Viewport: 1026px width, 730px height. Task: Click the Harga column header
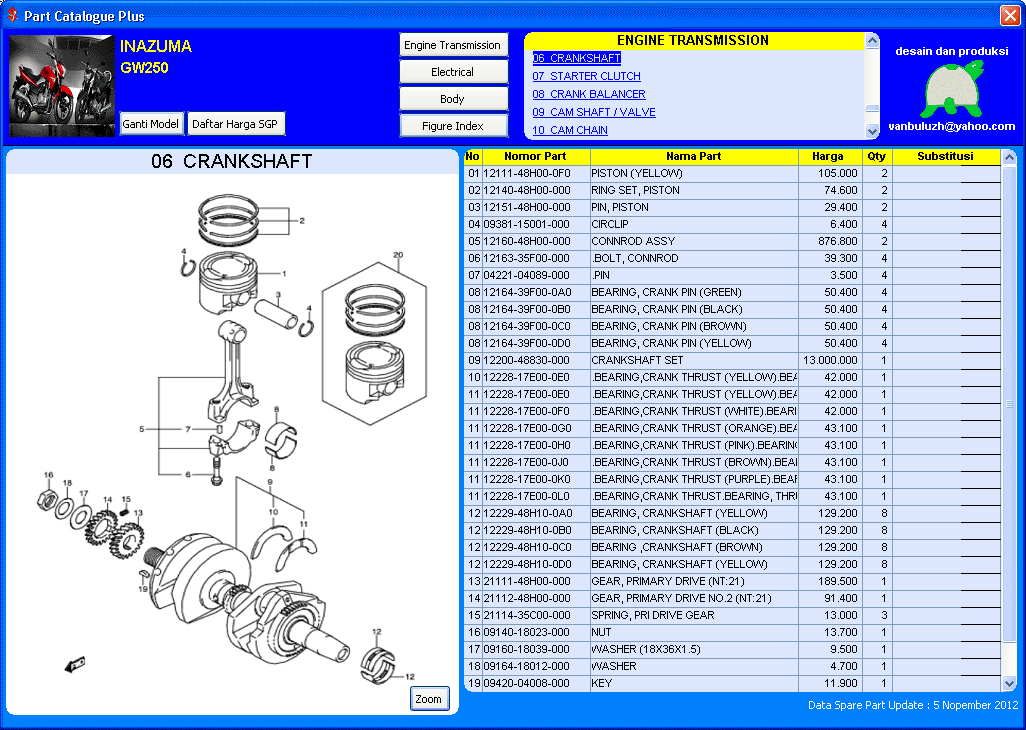pyautogui.click(x=830, y=156)
